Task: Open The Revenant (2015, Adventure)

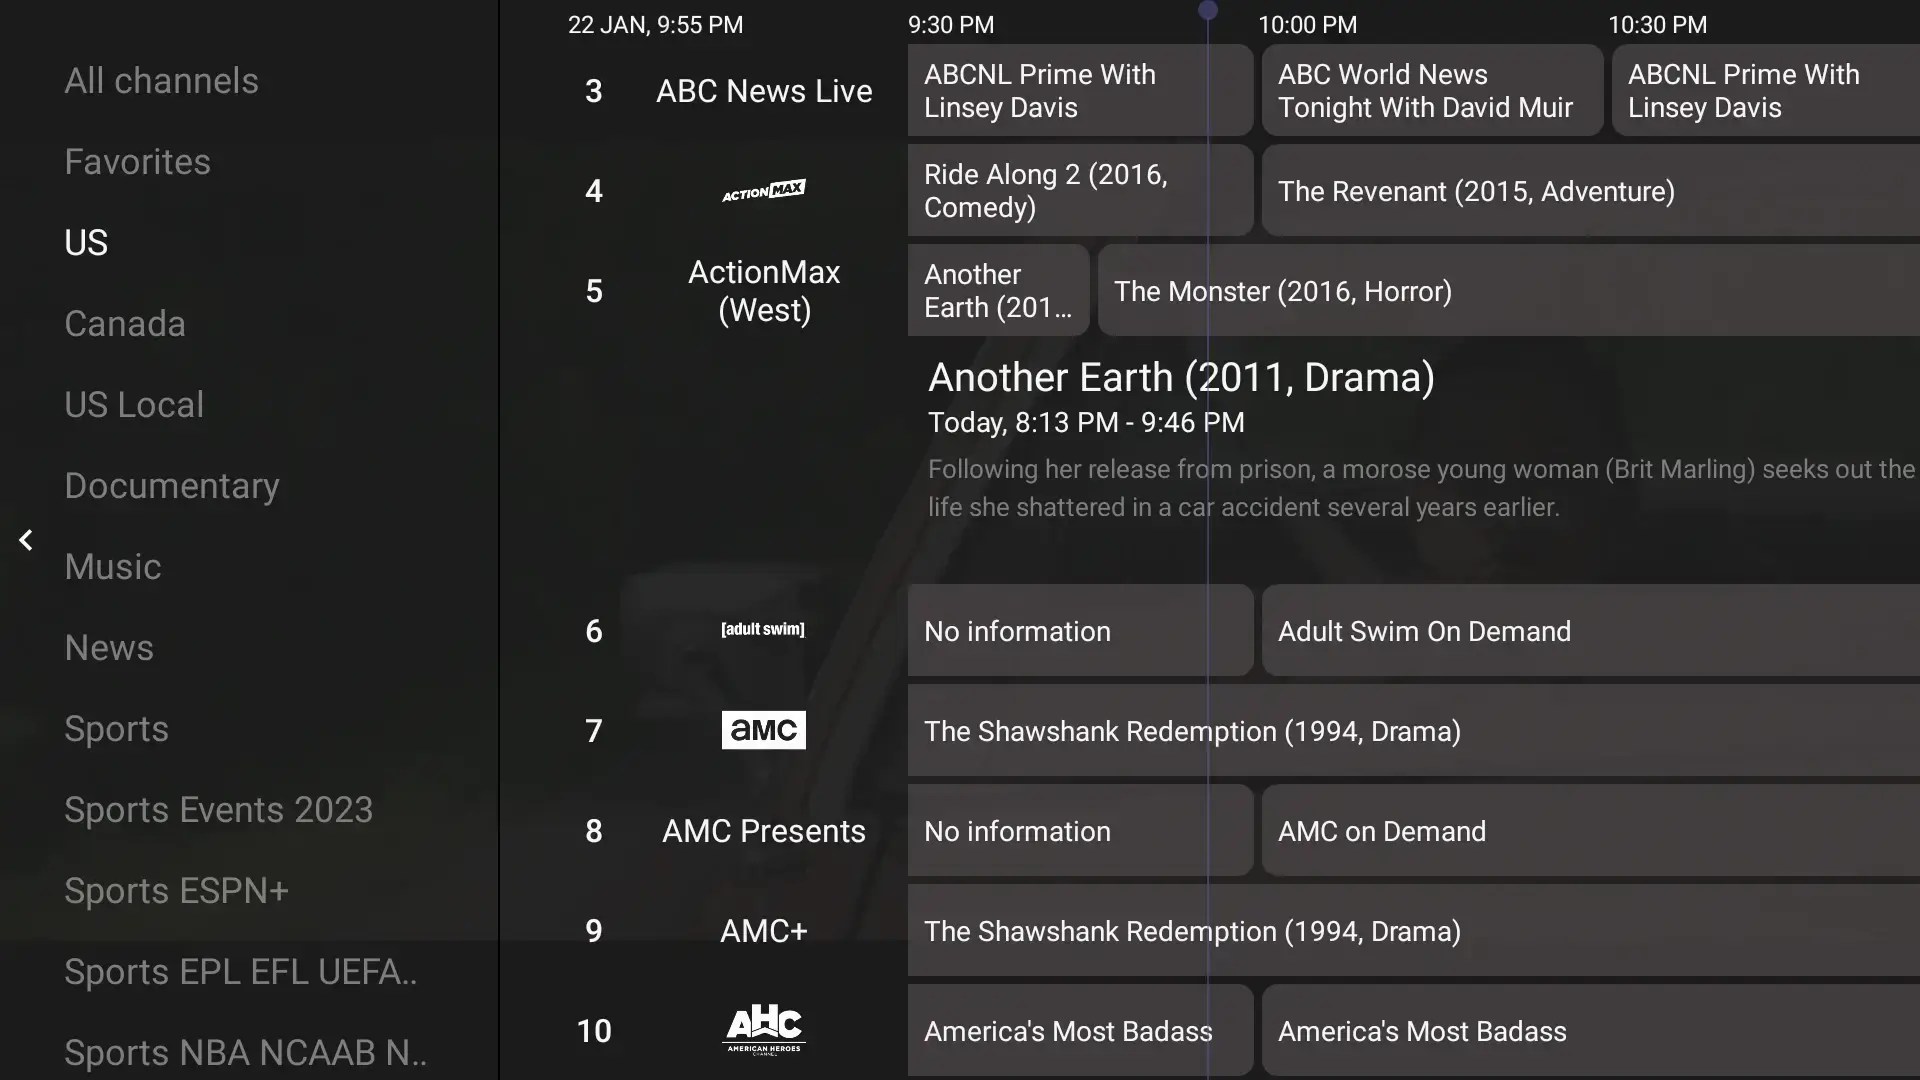Action: pos(1591,190)
